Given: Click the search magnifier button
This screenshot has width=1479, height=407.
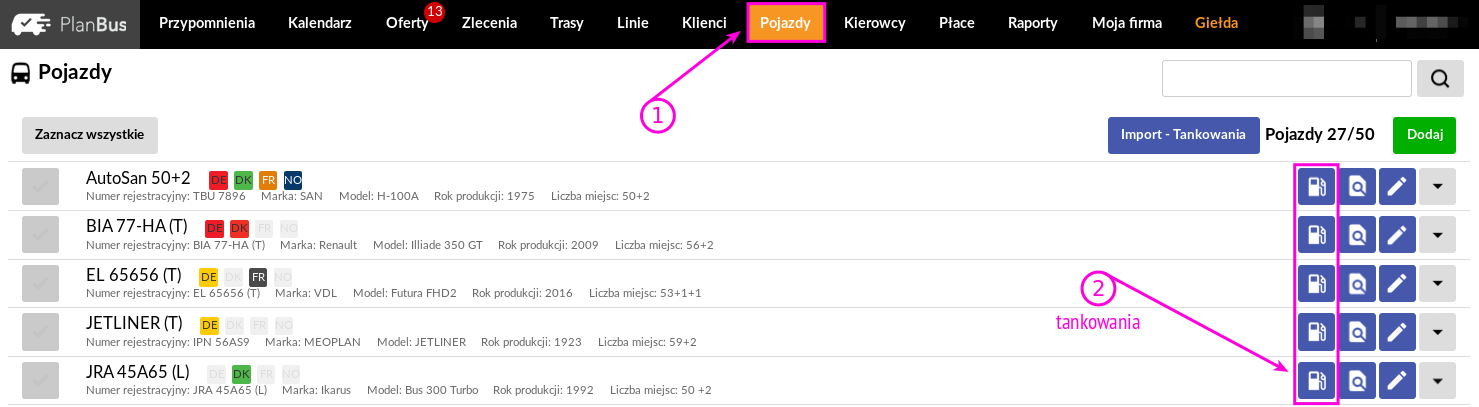Looking at the screenshot, I should tap(1440, 79).
